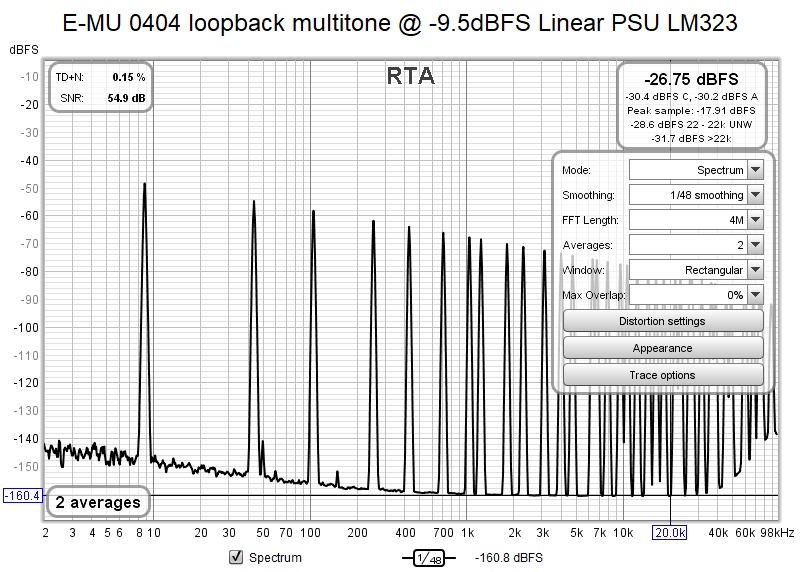Click the 2 averages indicator box

coord(98,502)
